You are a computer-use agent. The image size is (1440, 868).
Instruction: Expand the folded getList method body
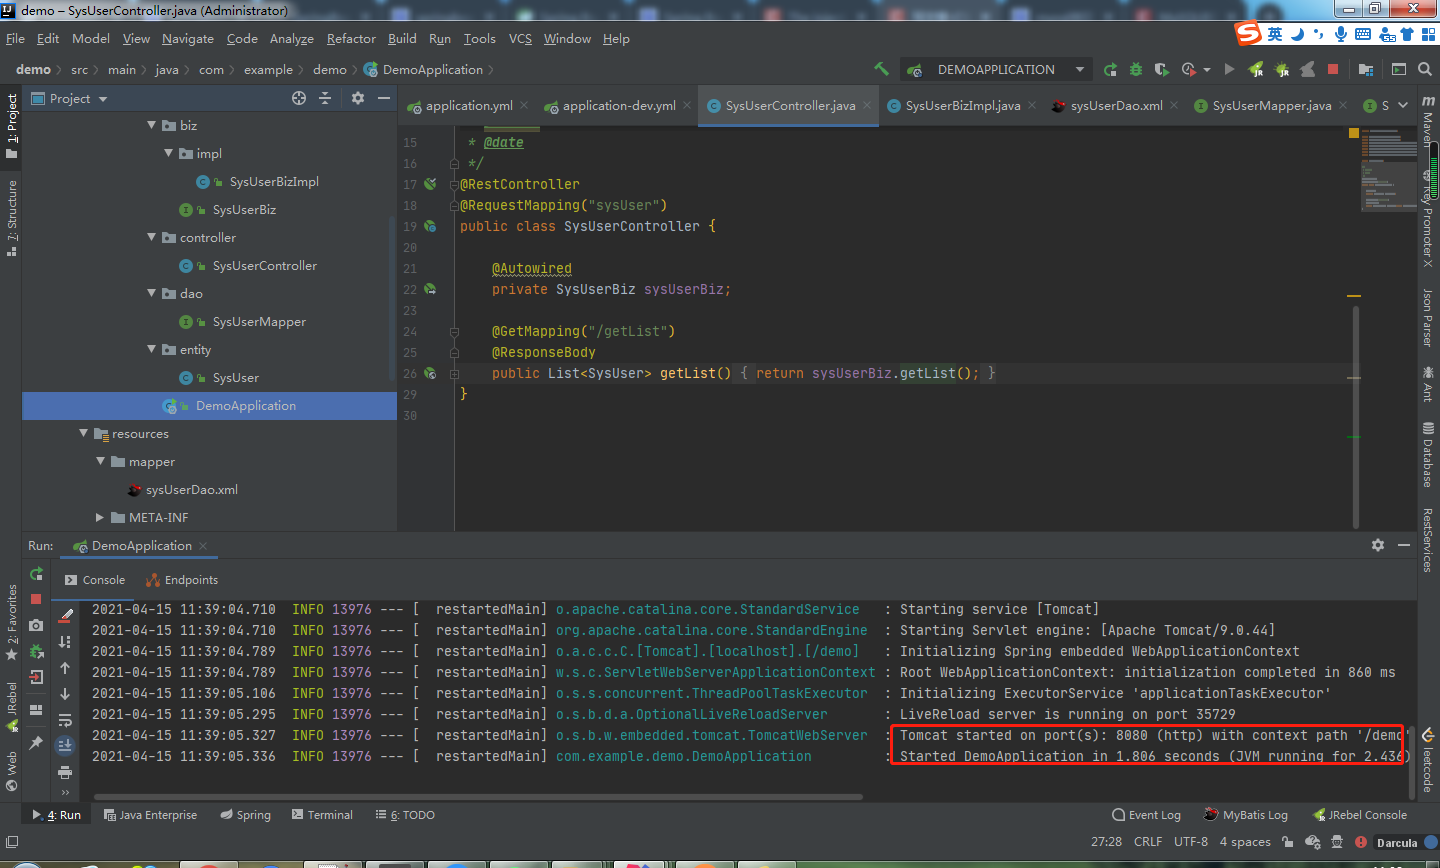point(454,373)
